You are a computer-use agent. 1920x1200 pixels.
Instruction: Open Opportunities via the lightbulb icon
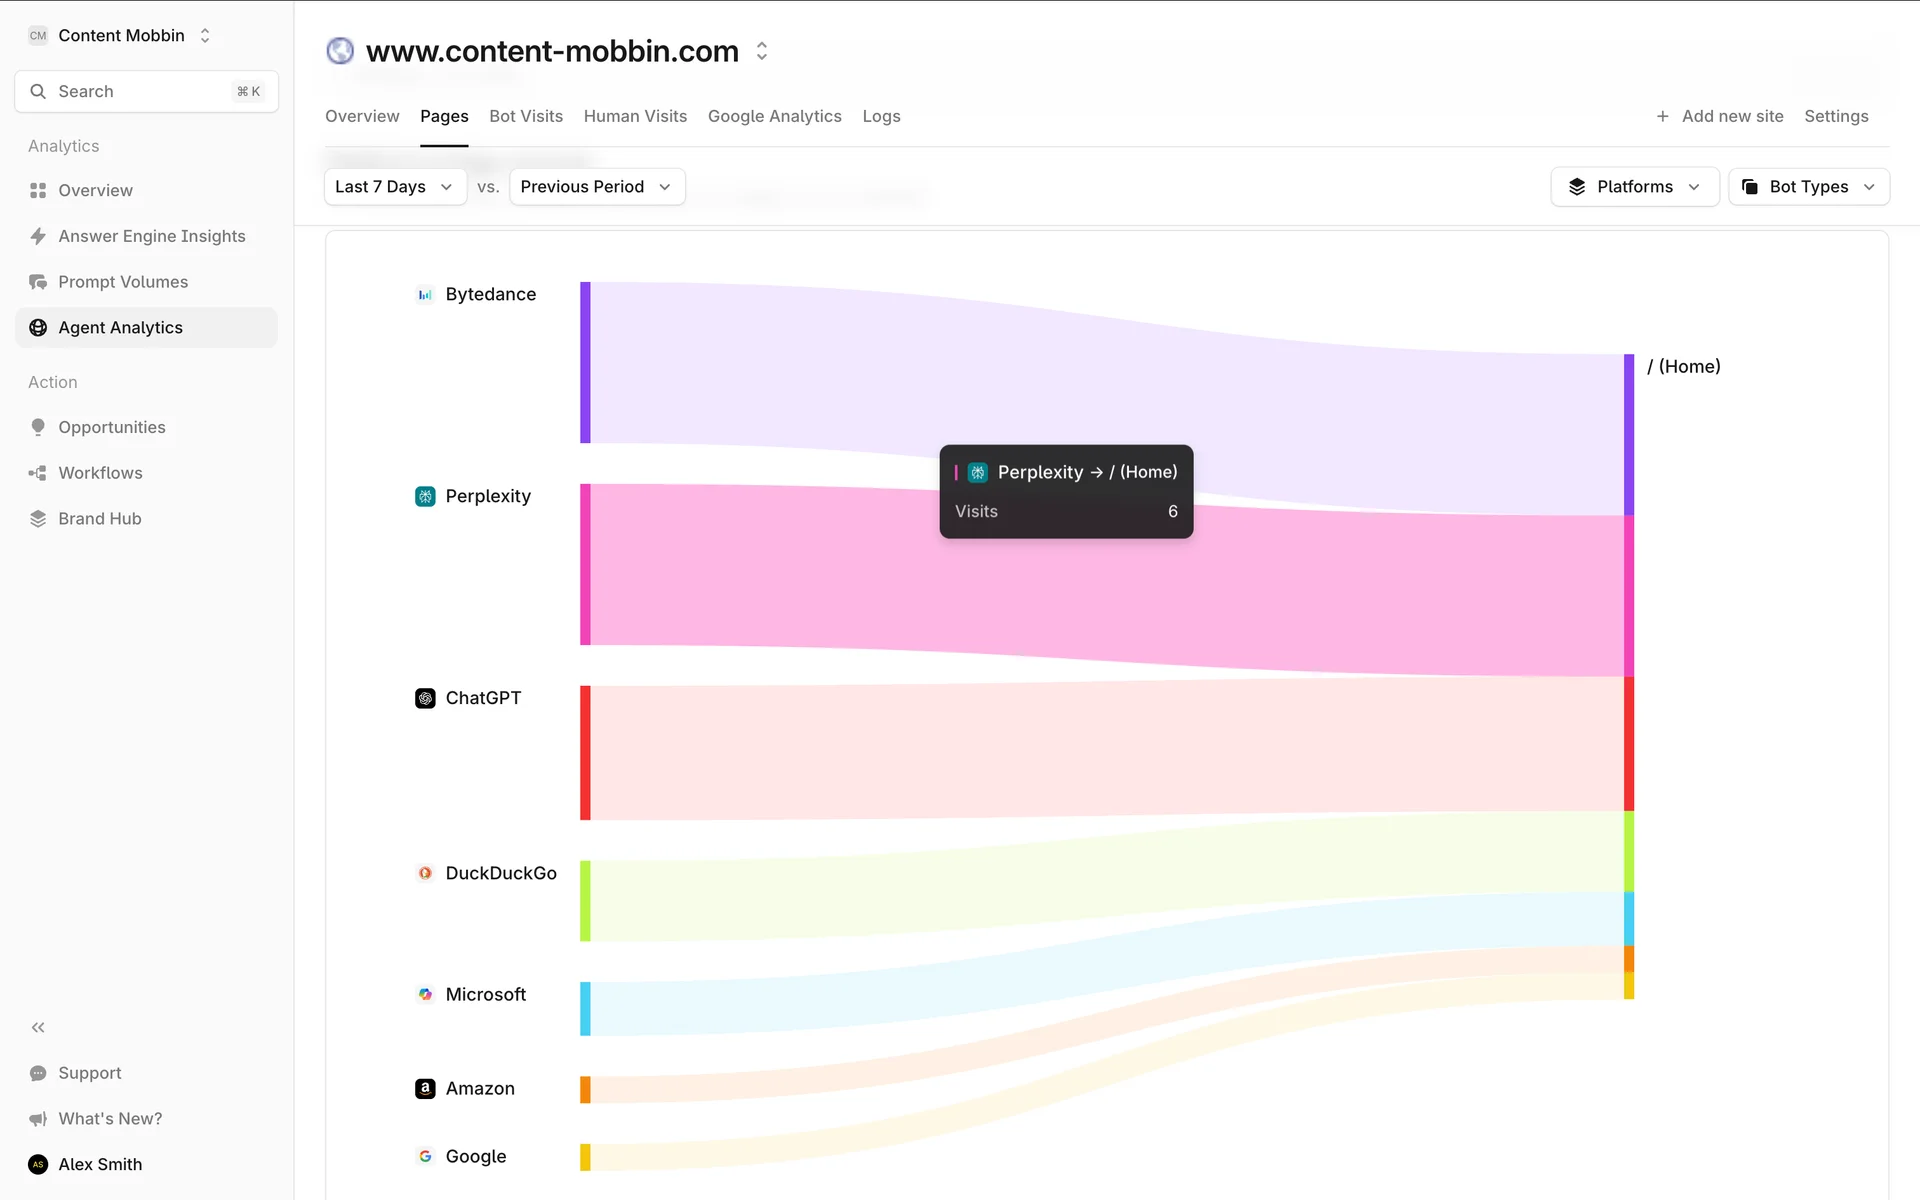pos(38,427)
